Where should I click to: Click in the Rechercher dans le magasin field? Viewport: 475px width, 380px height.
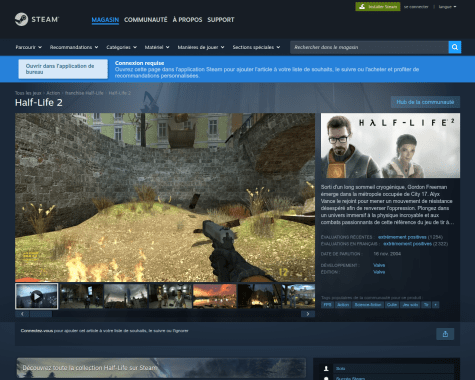369,47
